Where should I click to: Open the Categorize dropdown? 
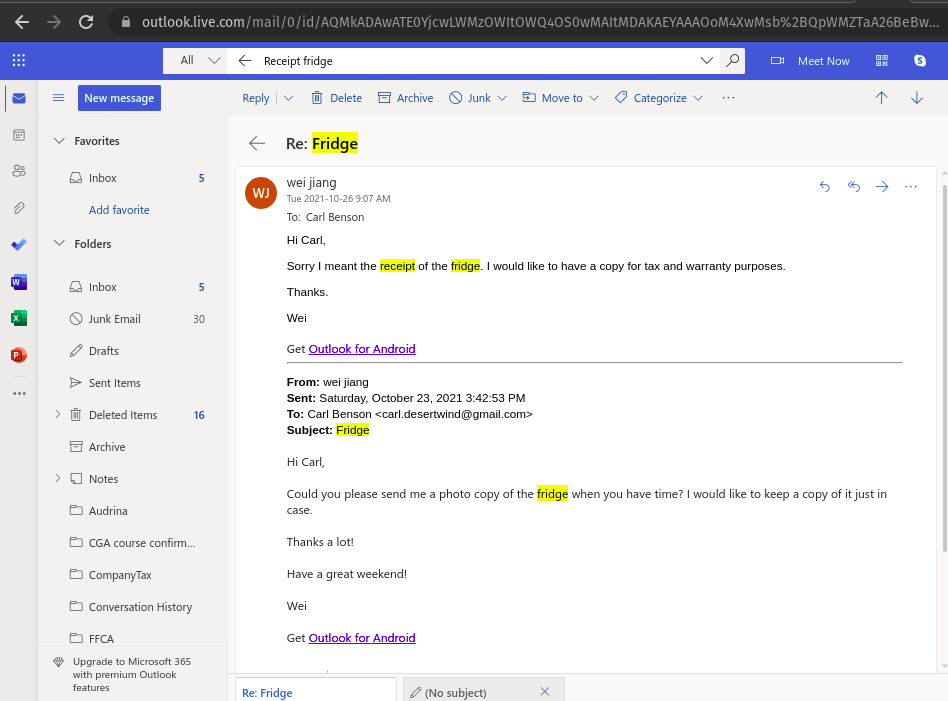659,98
